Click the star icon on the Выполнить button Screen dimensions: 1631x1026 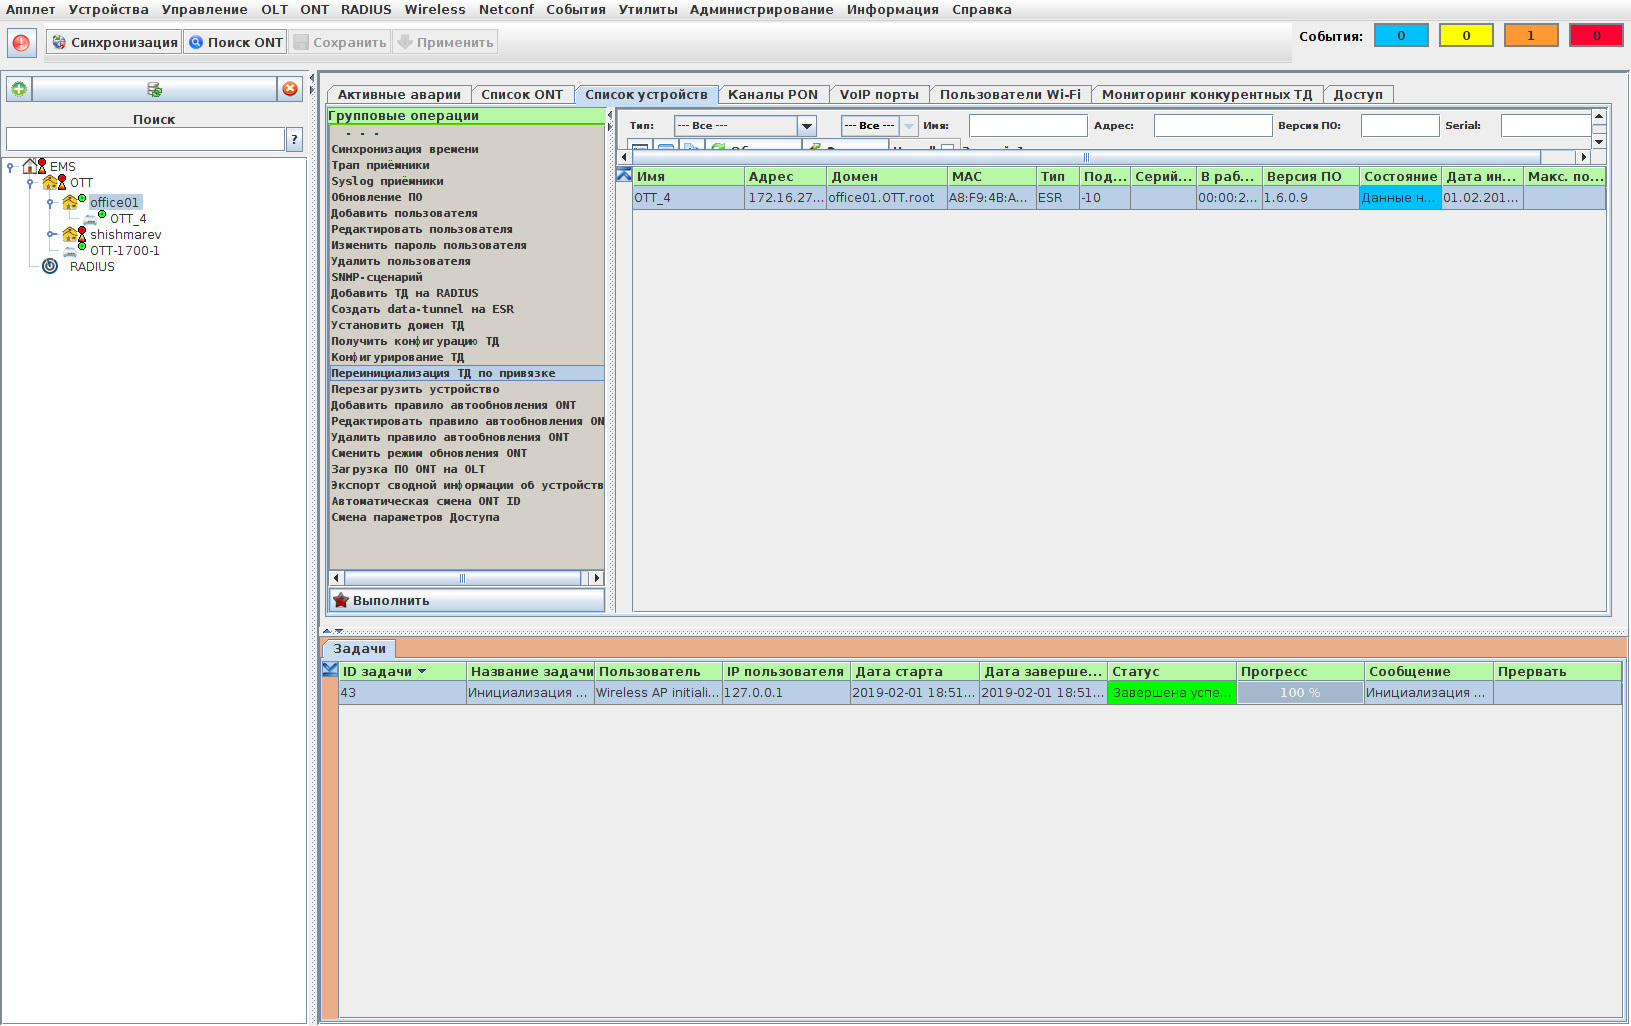(341, 600)
